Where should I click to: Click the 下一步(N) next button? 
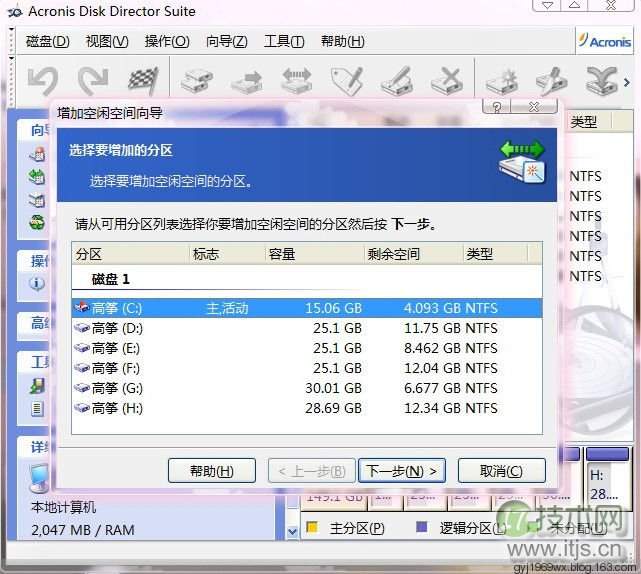tap(401, 471)
